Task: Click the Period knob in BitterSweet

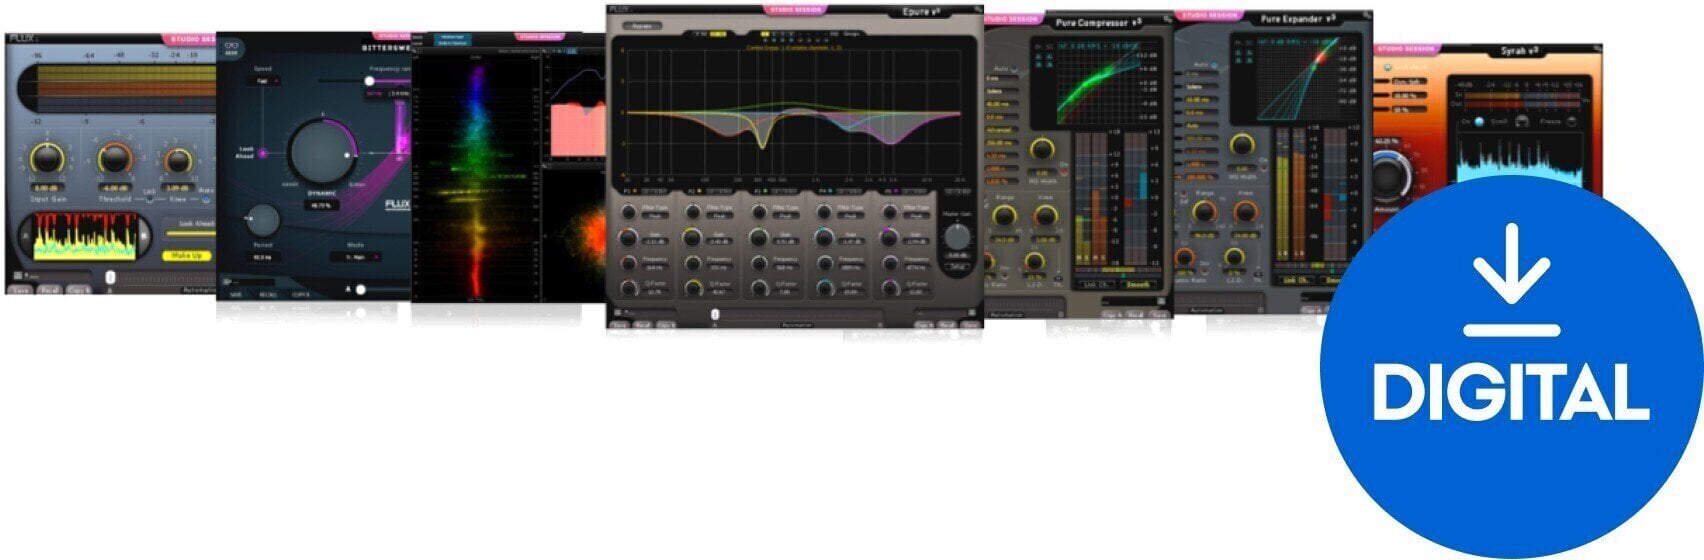Action: click(x=263, y=220)
